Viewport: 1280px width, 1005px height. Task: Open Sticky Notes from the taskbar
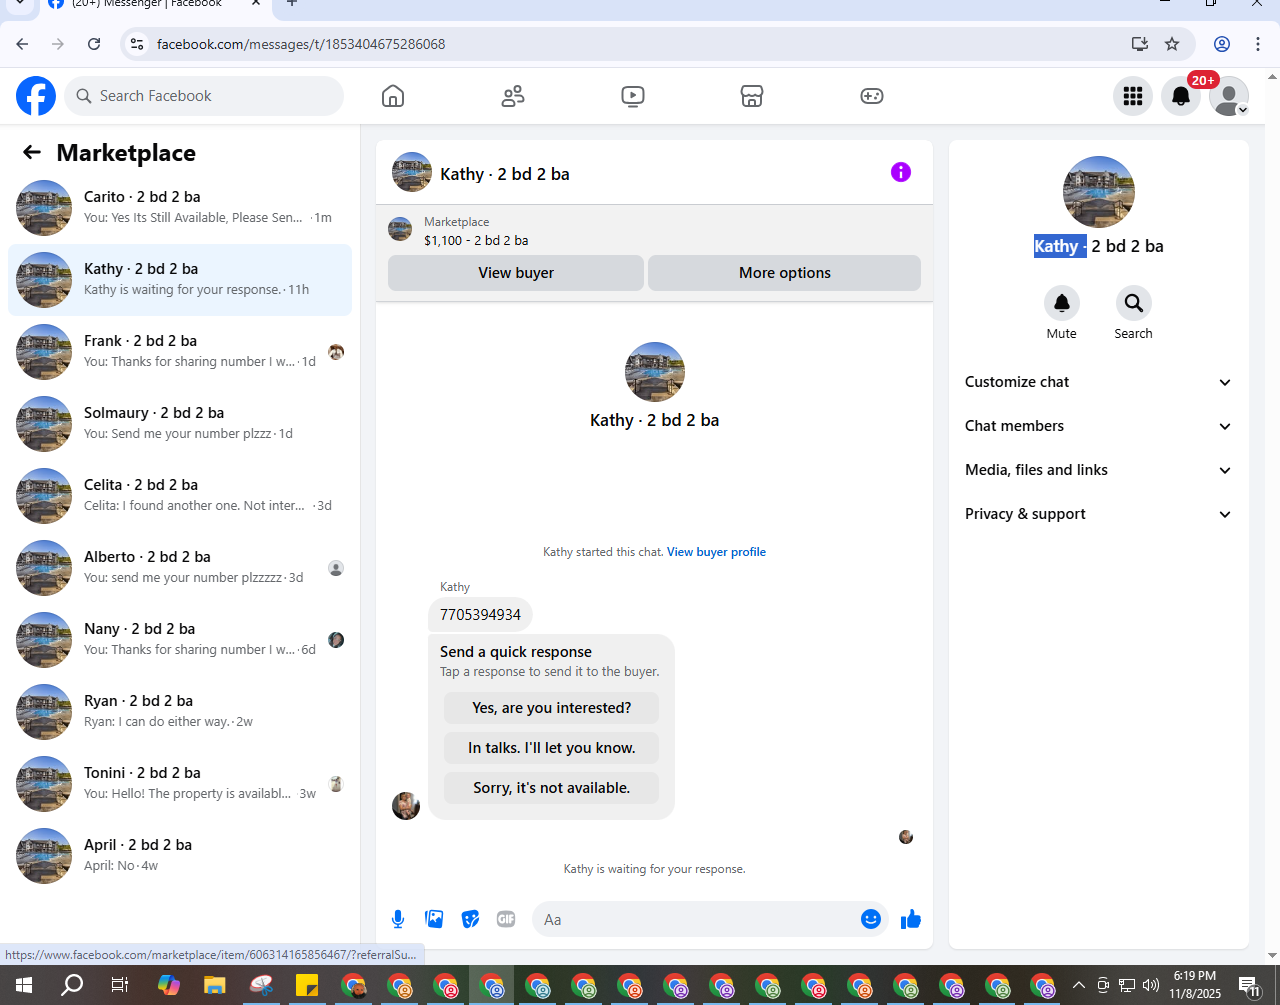(x=307, y=985)
